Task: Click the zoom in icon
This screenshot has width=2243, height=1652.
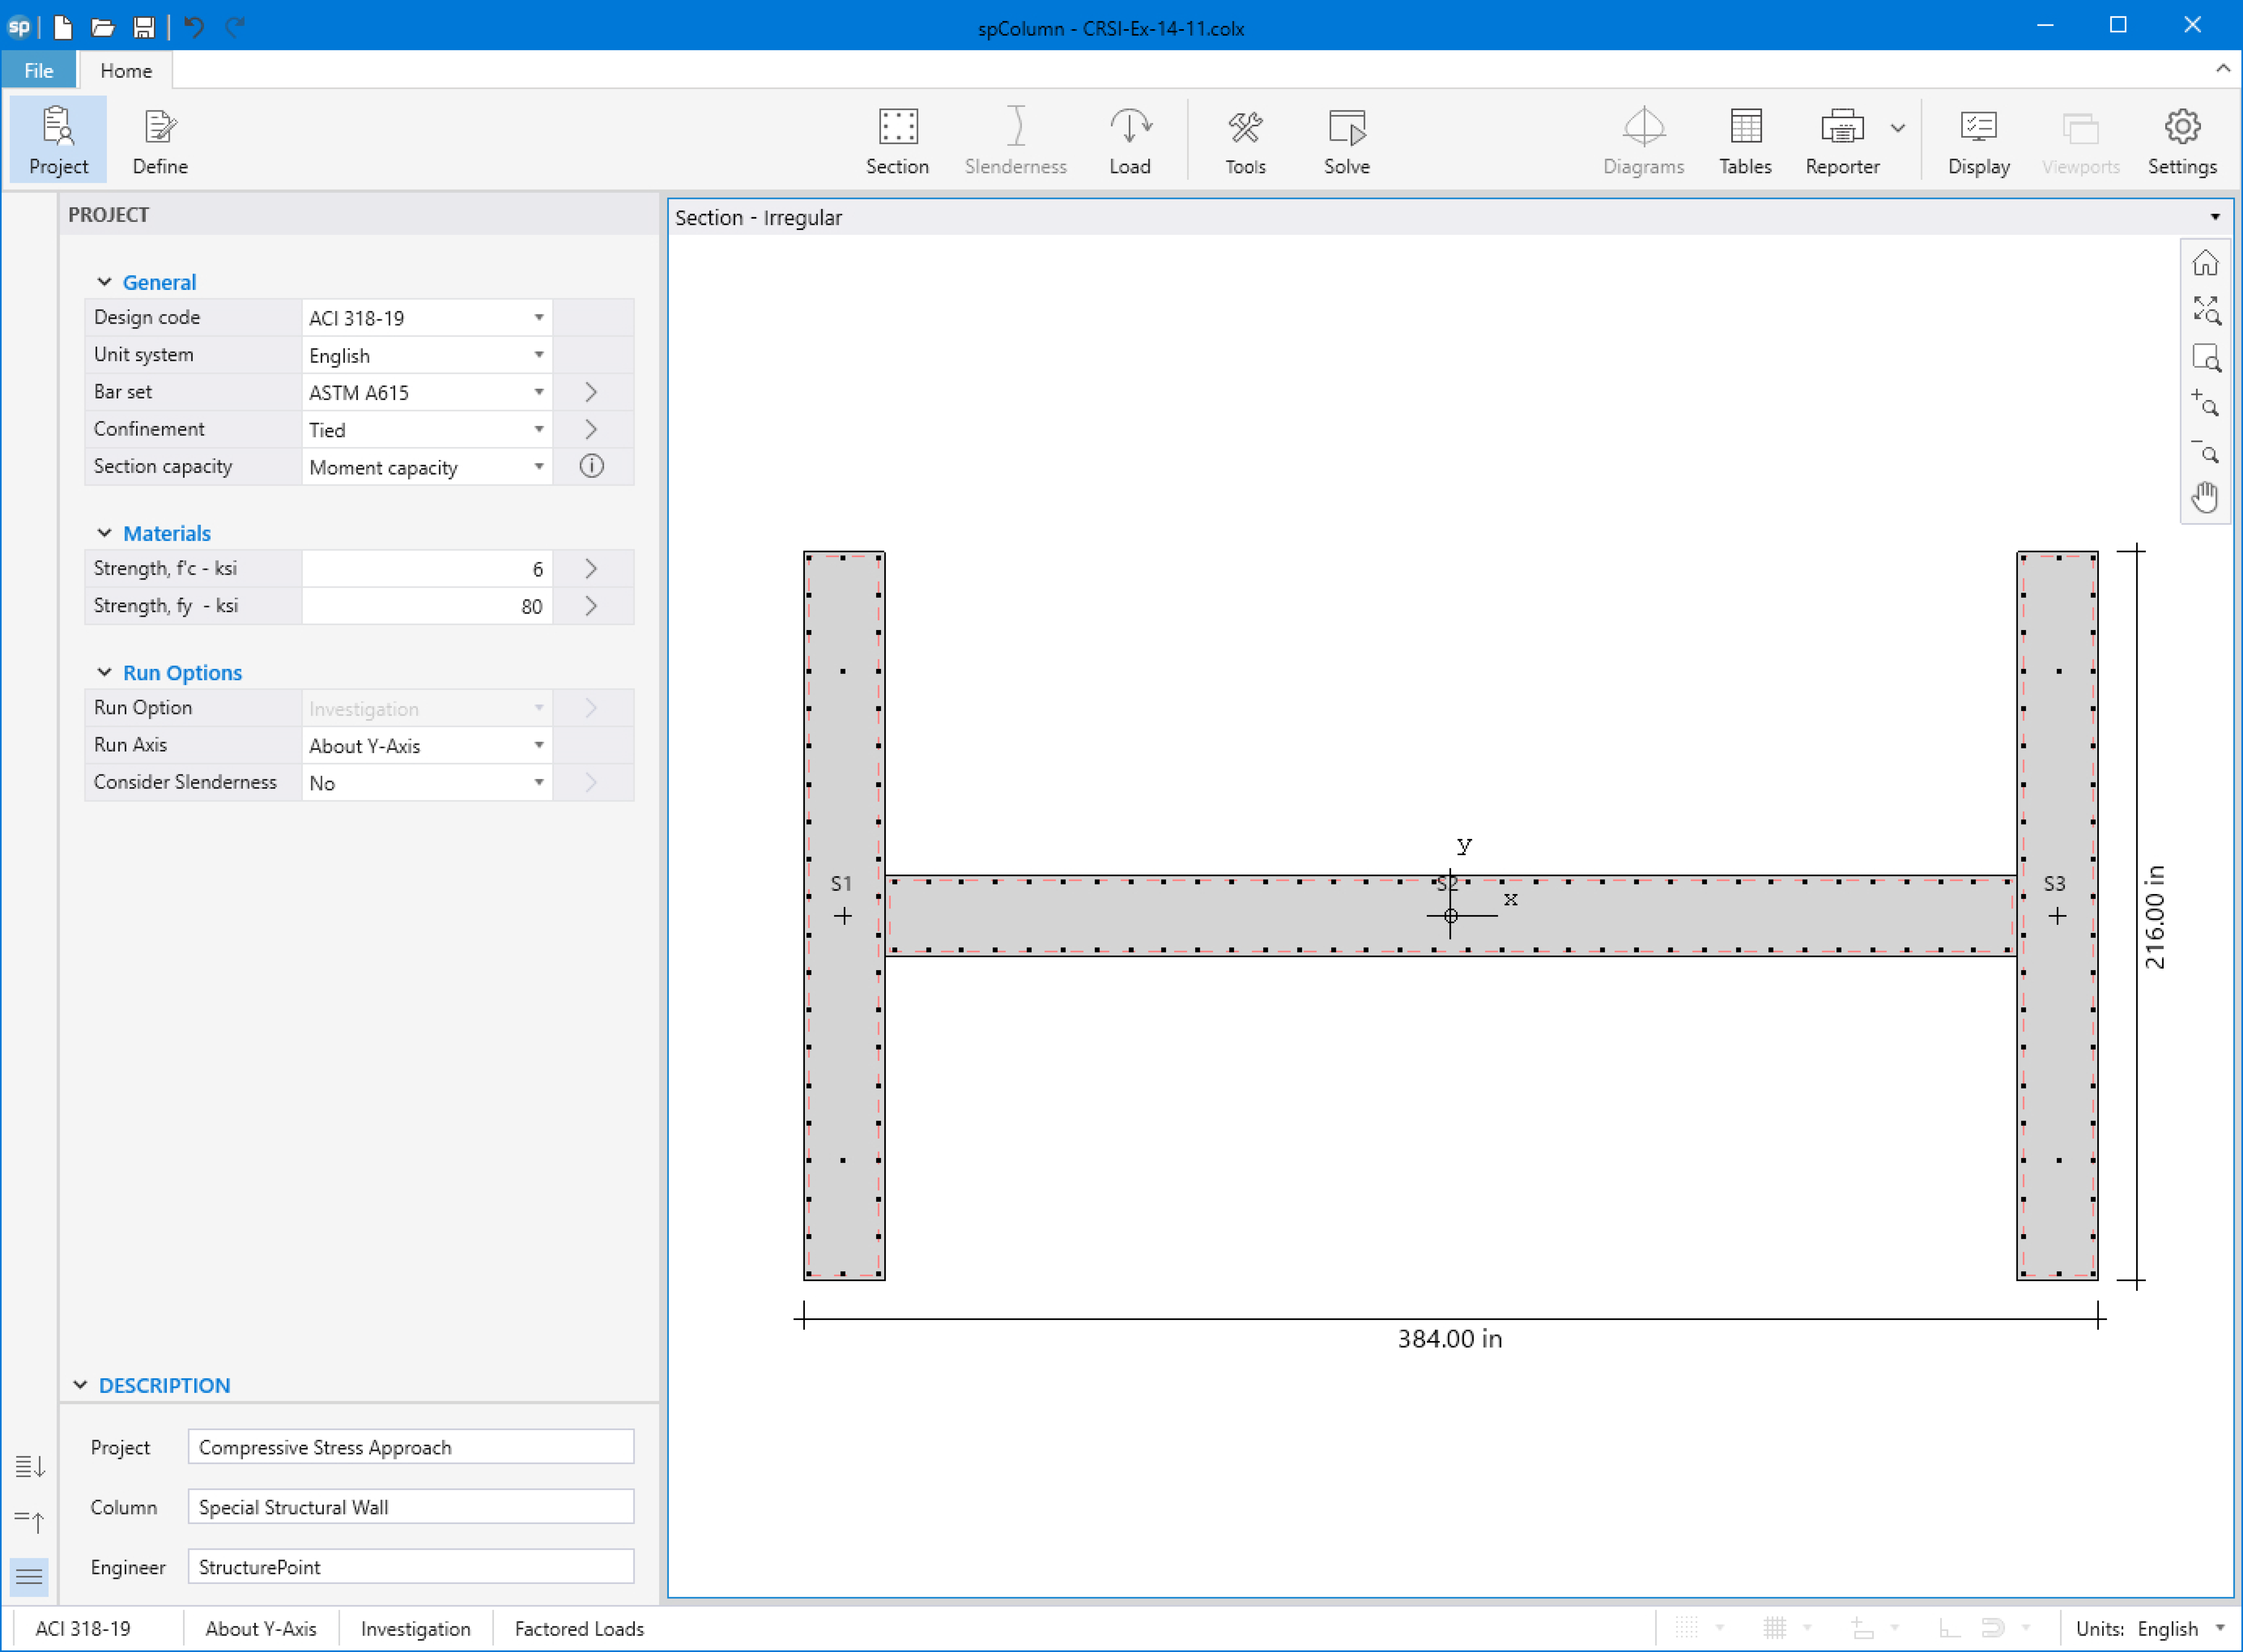Action: (x=2205, y=403)
